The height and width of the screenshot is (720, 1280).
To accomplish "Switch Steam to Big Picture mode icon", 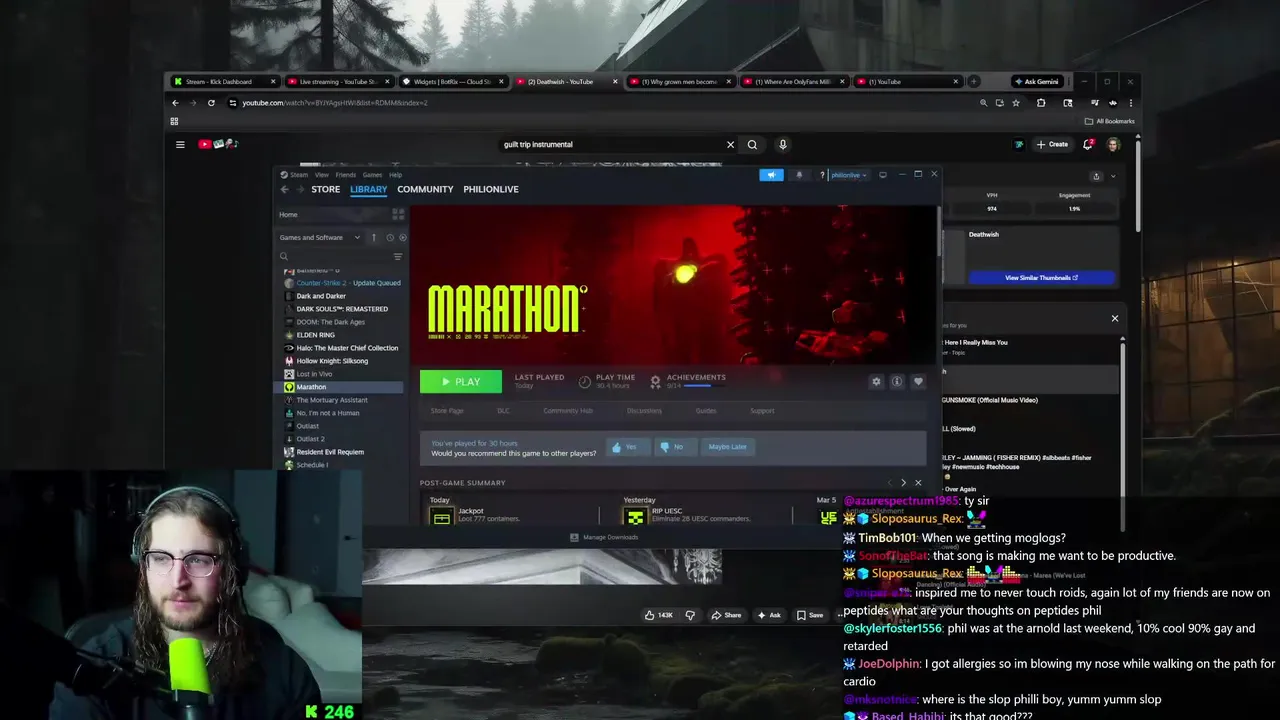I will [883, 175].
